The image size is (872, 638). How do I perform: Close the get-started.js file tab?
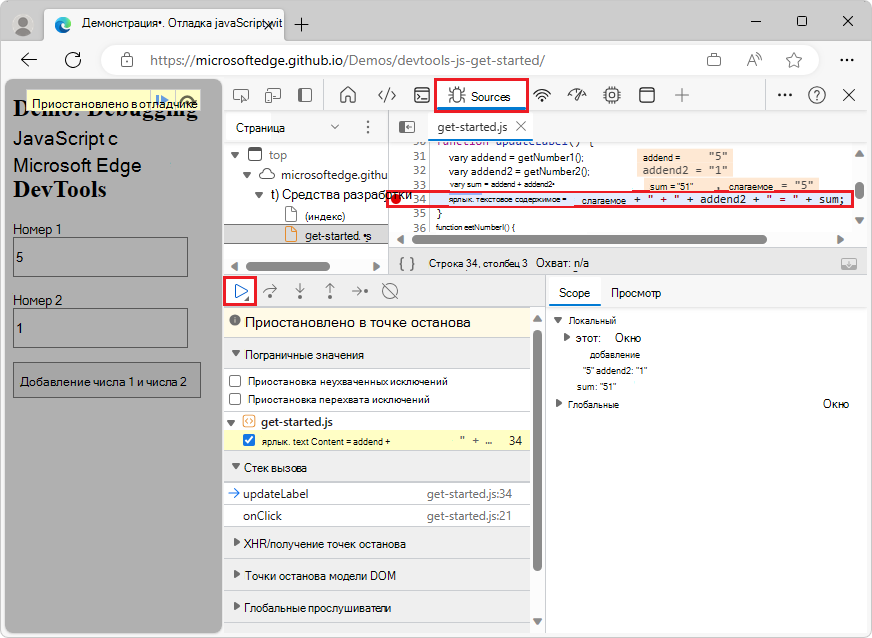tap(521, 126)
